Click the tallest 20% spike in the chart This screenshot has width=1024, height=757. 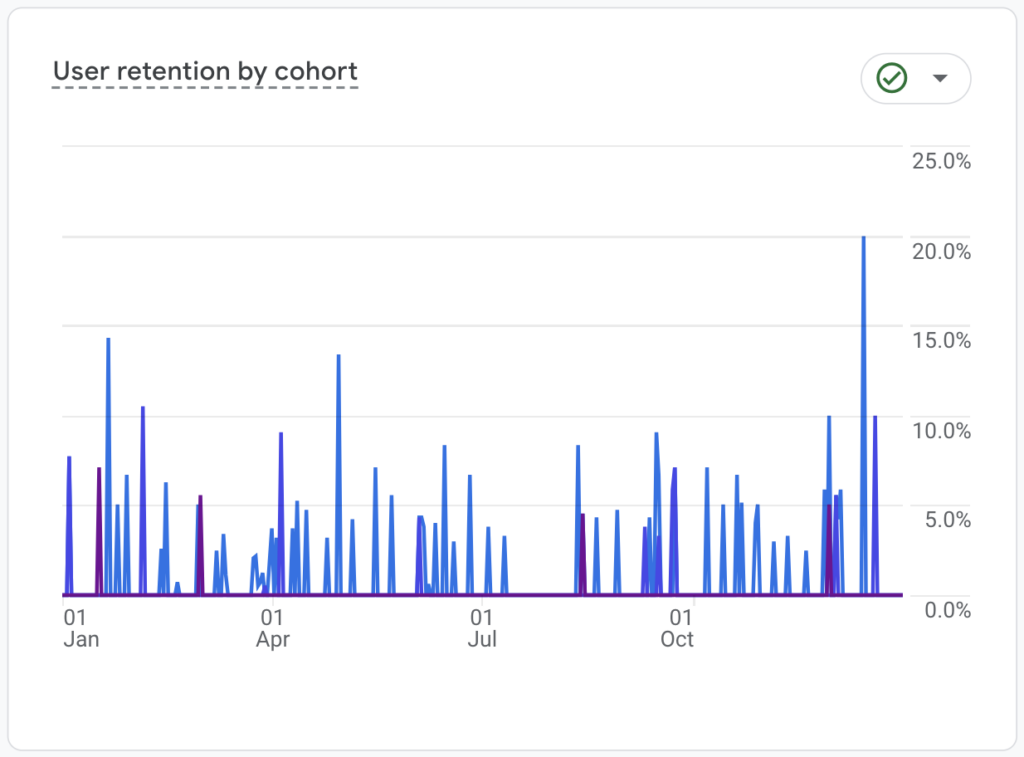863,240
